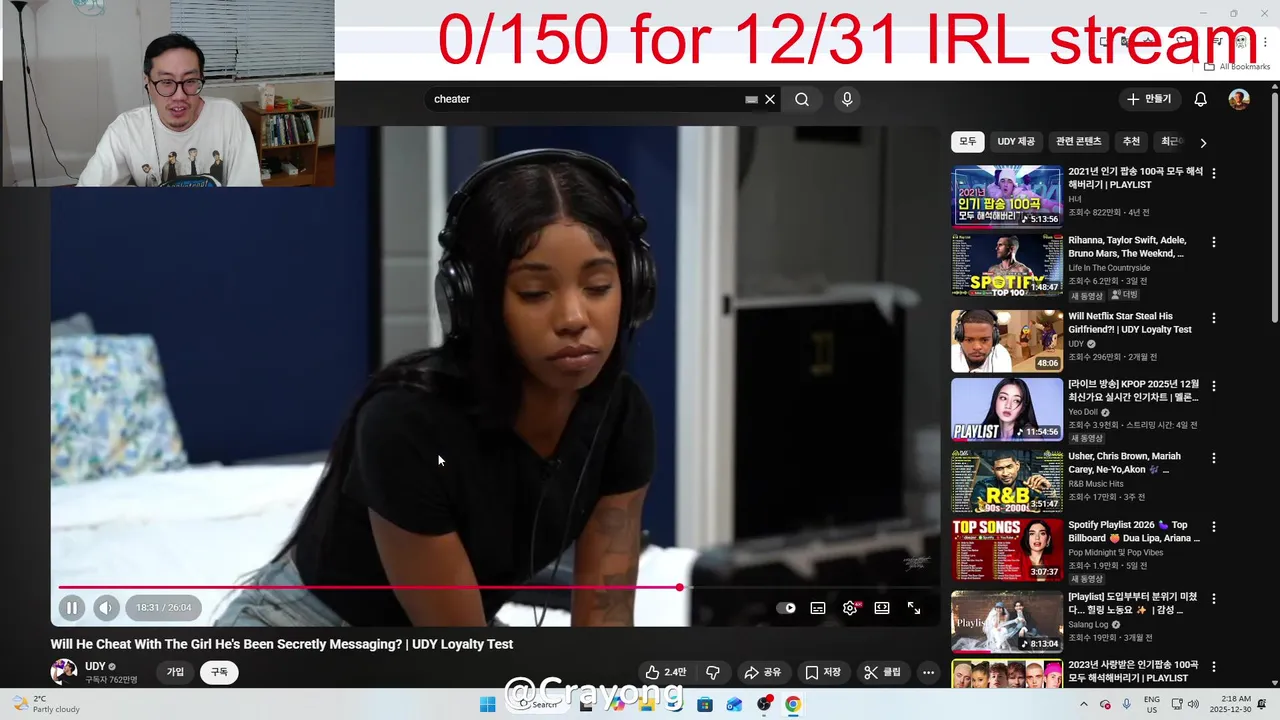Open the KPOP 2025년 12월 live stream thumbnail
The height and width of the screenshot is (720, 1280).
1006,409
